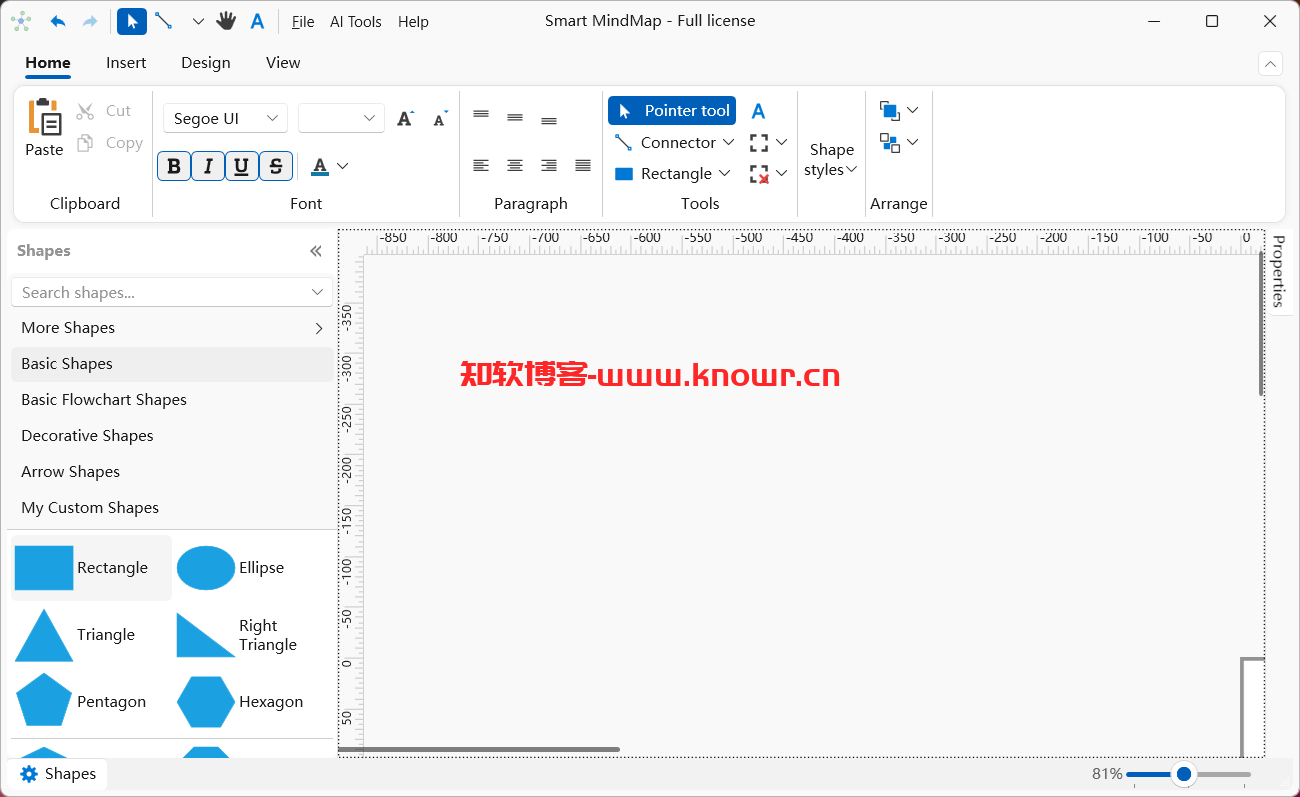The height and width of the screenshot is (797, 1300).
Task: Switch to the View tab
Action: pos(283,62)
